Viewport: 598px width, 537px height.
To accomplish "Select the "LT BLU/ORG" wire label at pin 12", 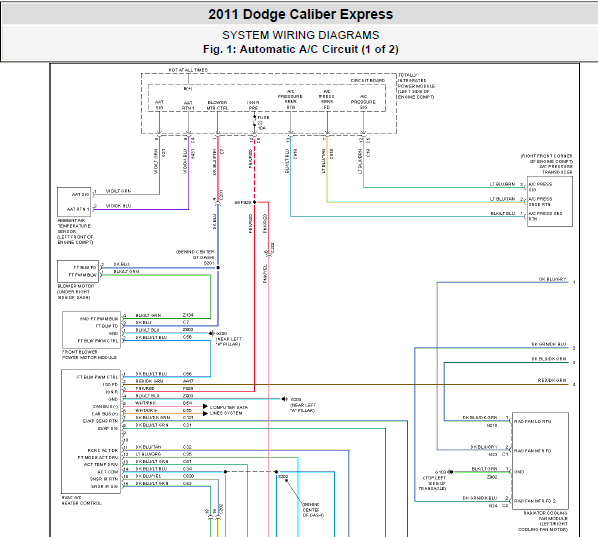I will pyautogui.click(x=148, y=454).
